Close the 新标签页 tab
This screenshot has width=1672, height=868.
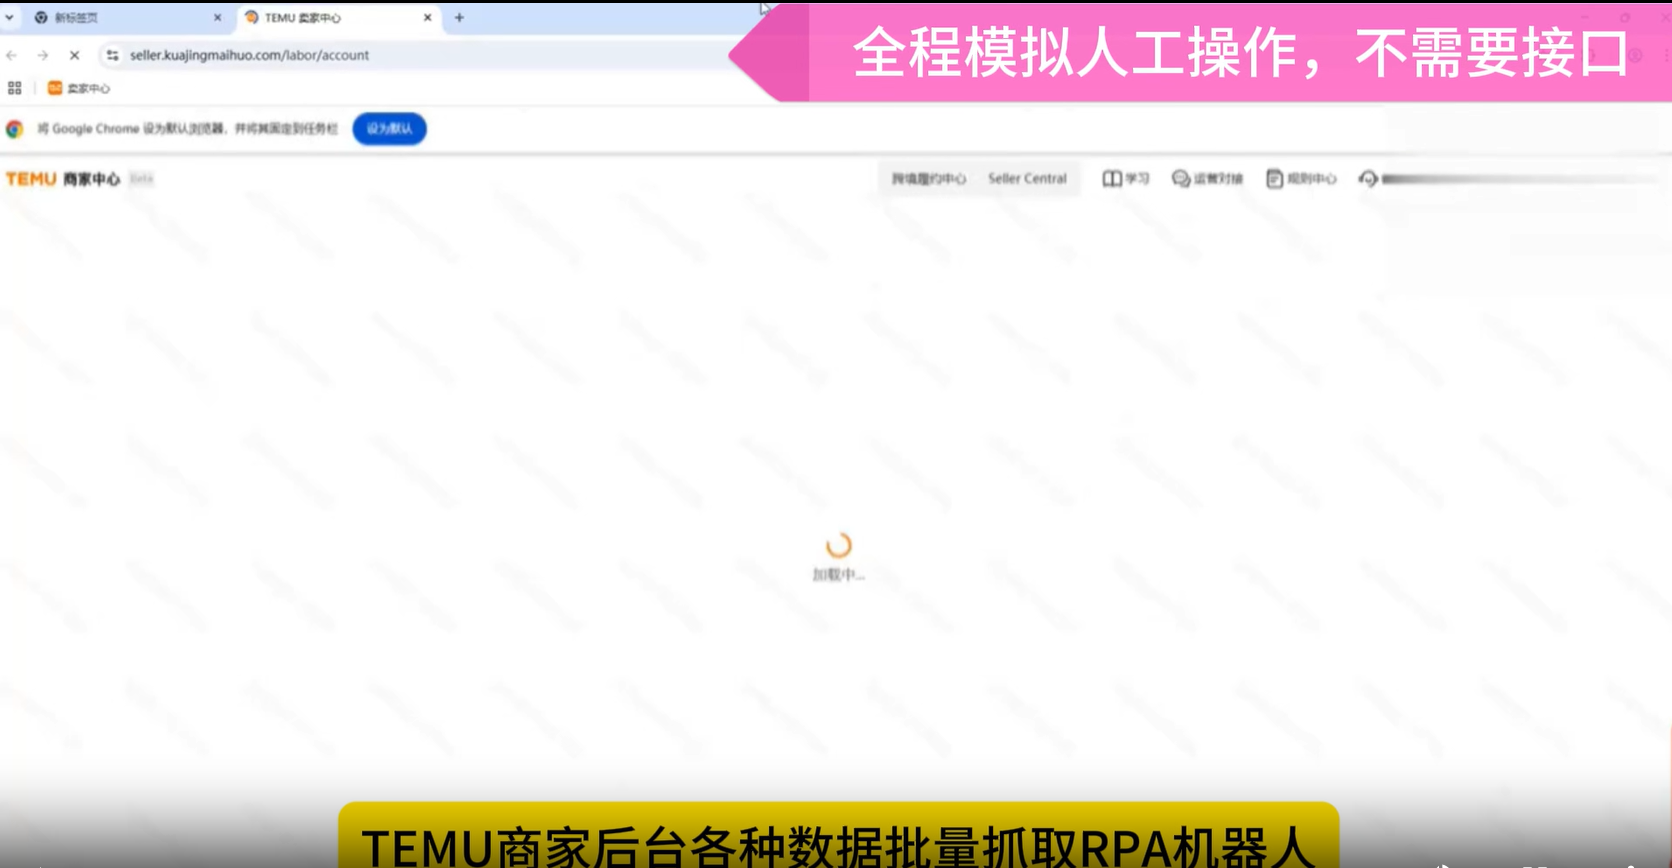click(217, 17)
